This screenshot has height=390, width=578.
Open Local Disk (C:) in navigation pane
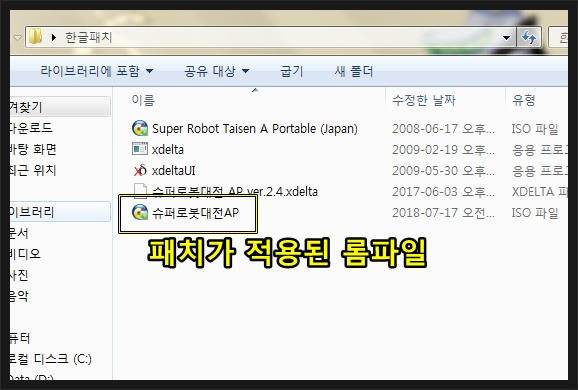[x=51, y=359]
